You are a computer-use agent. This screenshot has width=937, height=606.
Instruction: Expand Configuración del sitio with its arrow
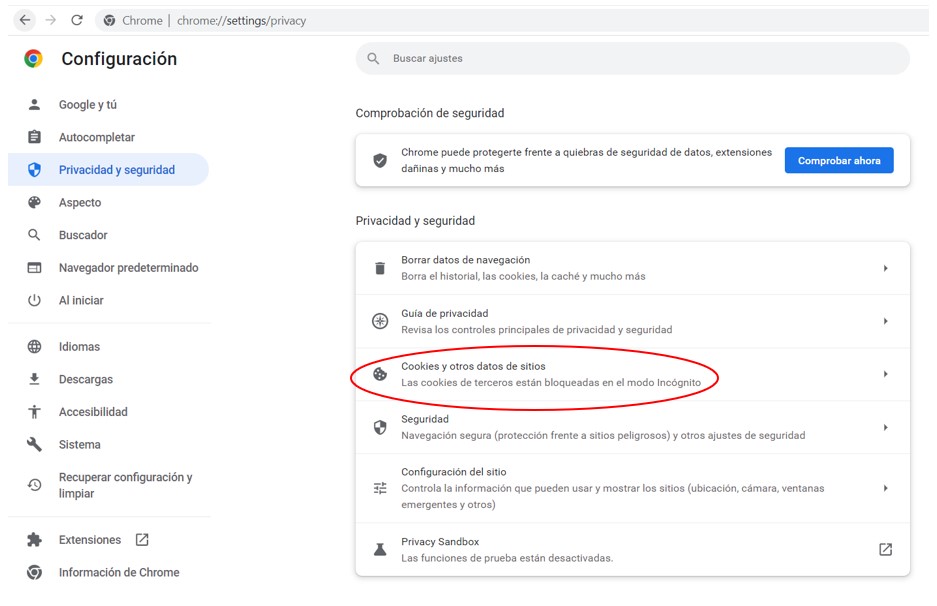coord(885,488)
